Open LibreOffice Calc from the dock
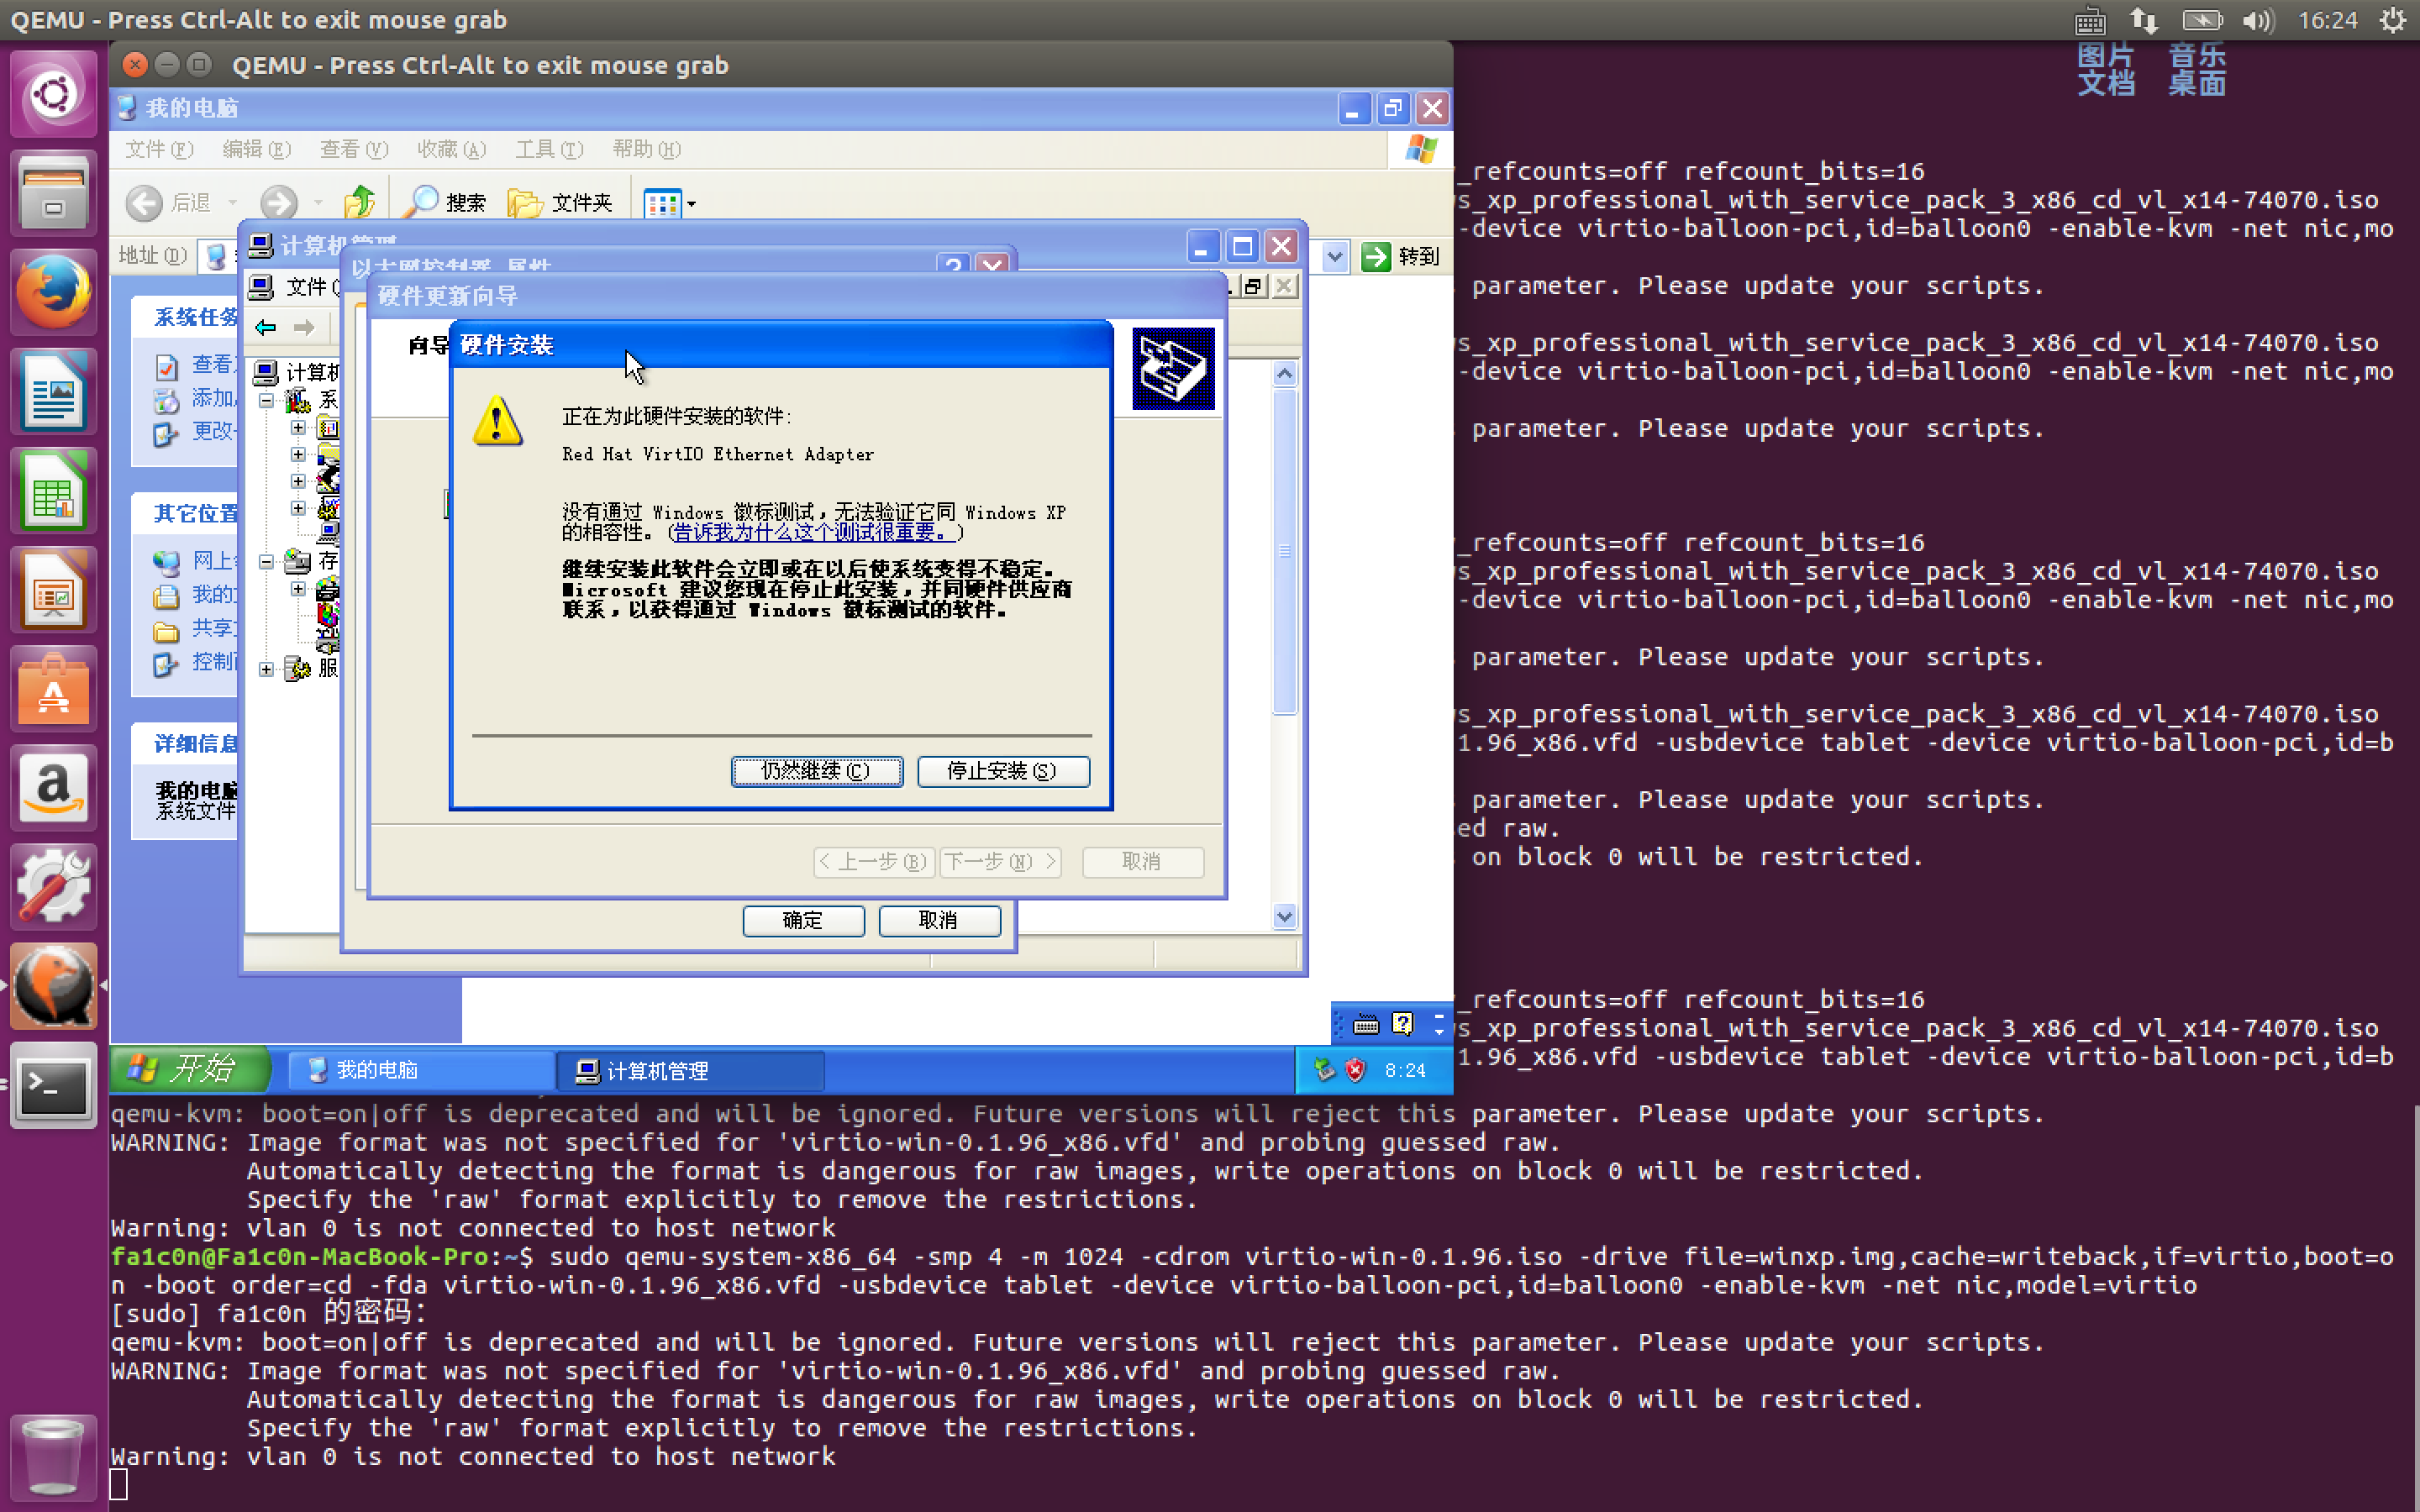The width and height of the screenshot is (2420, 1512). point(52,491)
